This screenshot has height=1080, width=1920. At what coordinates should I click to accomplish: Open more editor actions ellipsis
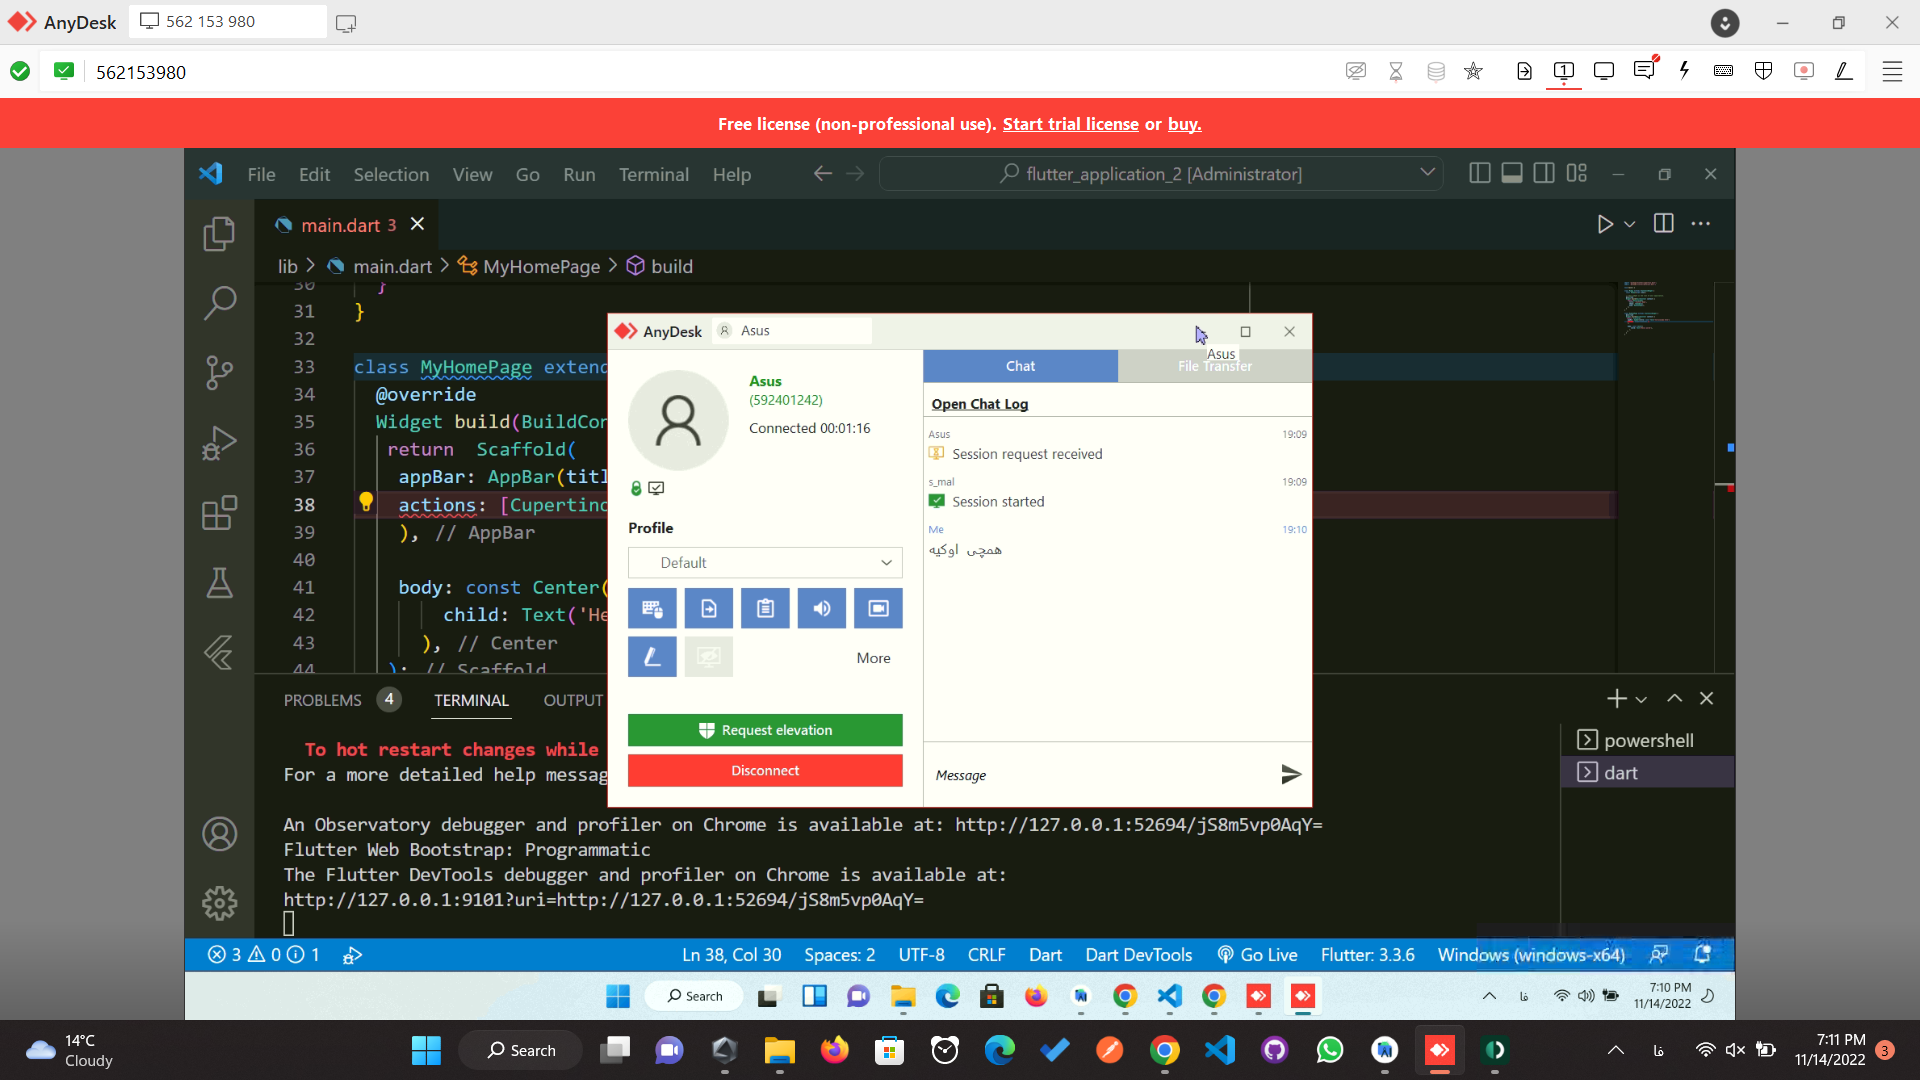tap(1701, 223)
